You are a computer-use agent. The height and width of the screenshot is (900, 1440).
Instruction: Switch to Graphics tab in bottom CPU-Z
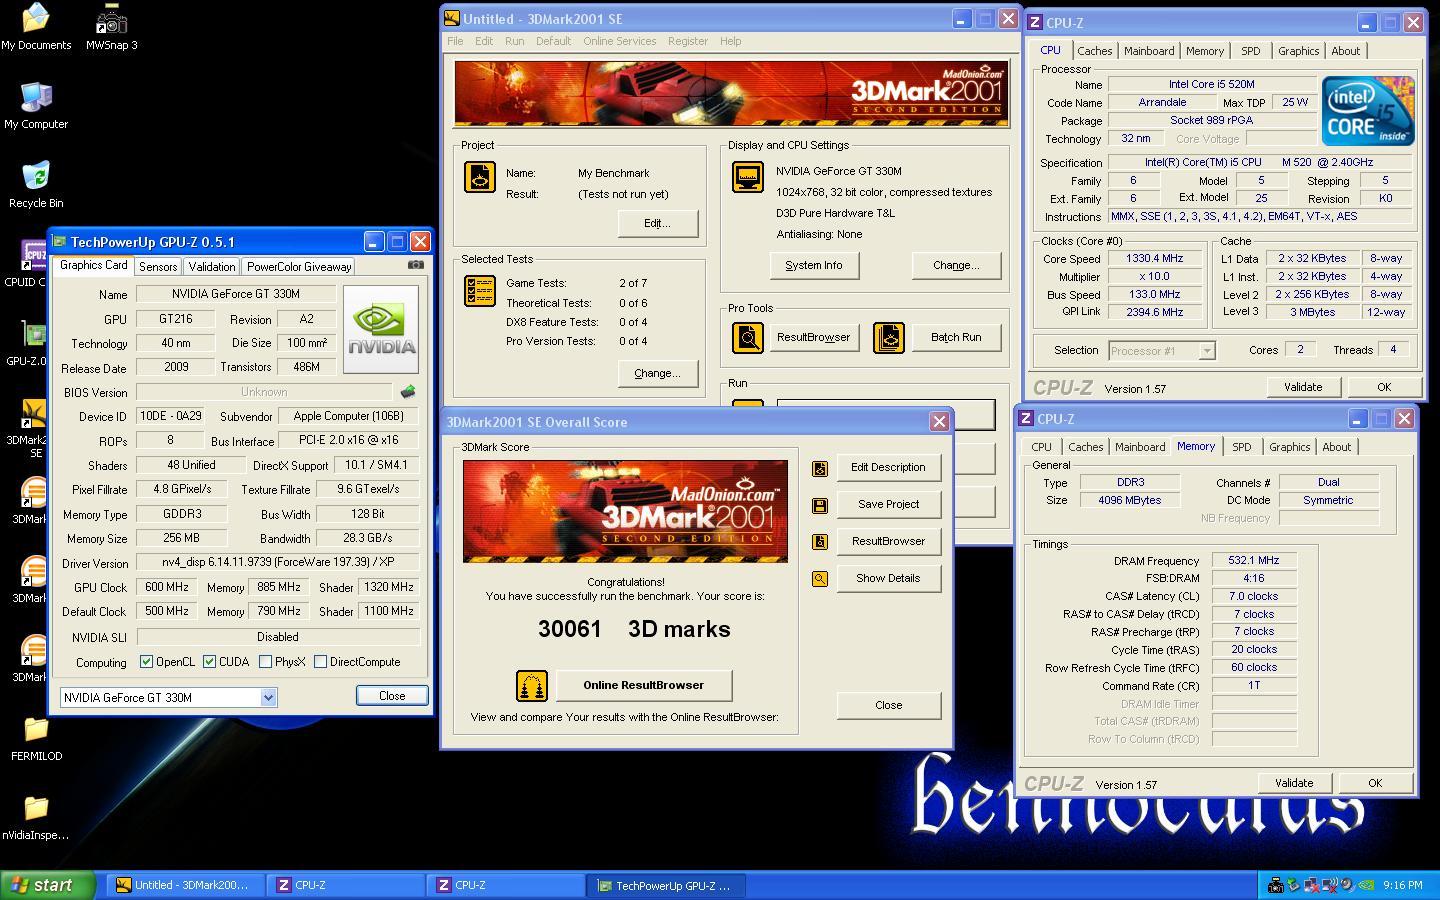tap(1289, 447)
